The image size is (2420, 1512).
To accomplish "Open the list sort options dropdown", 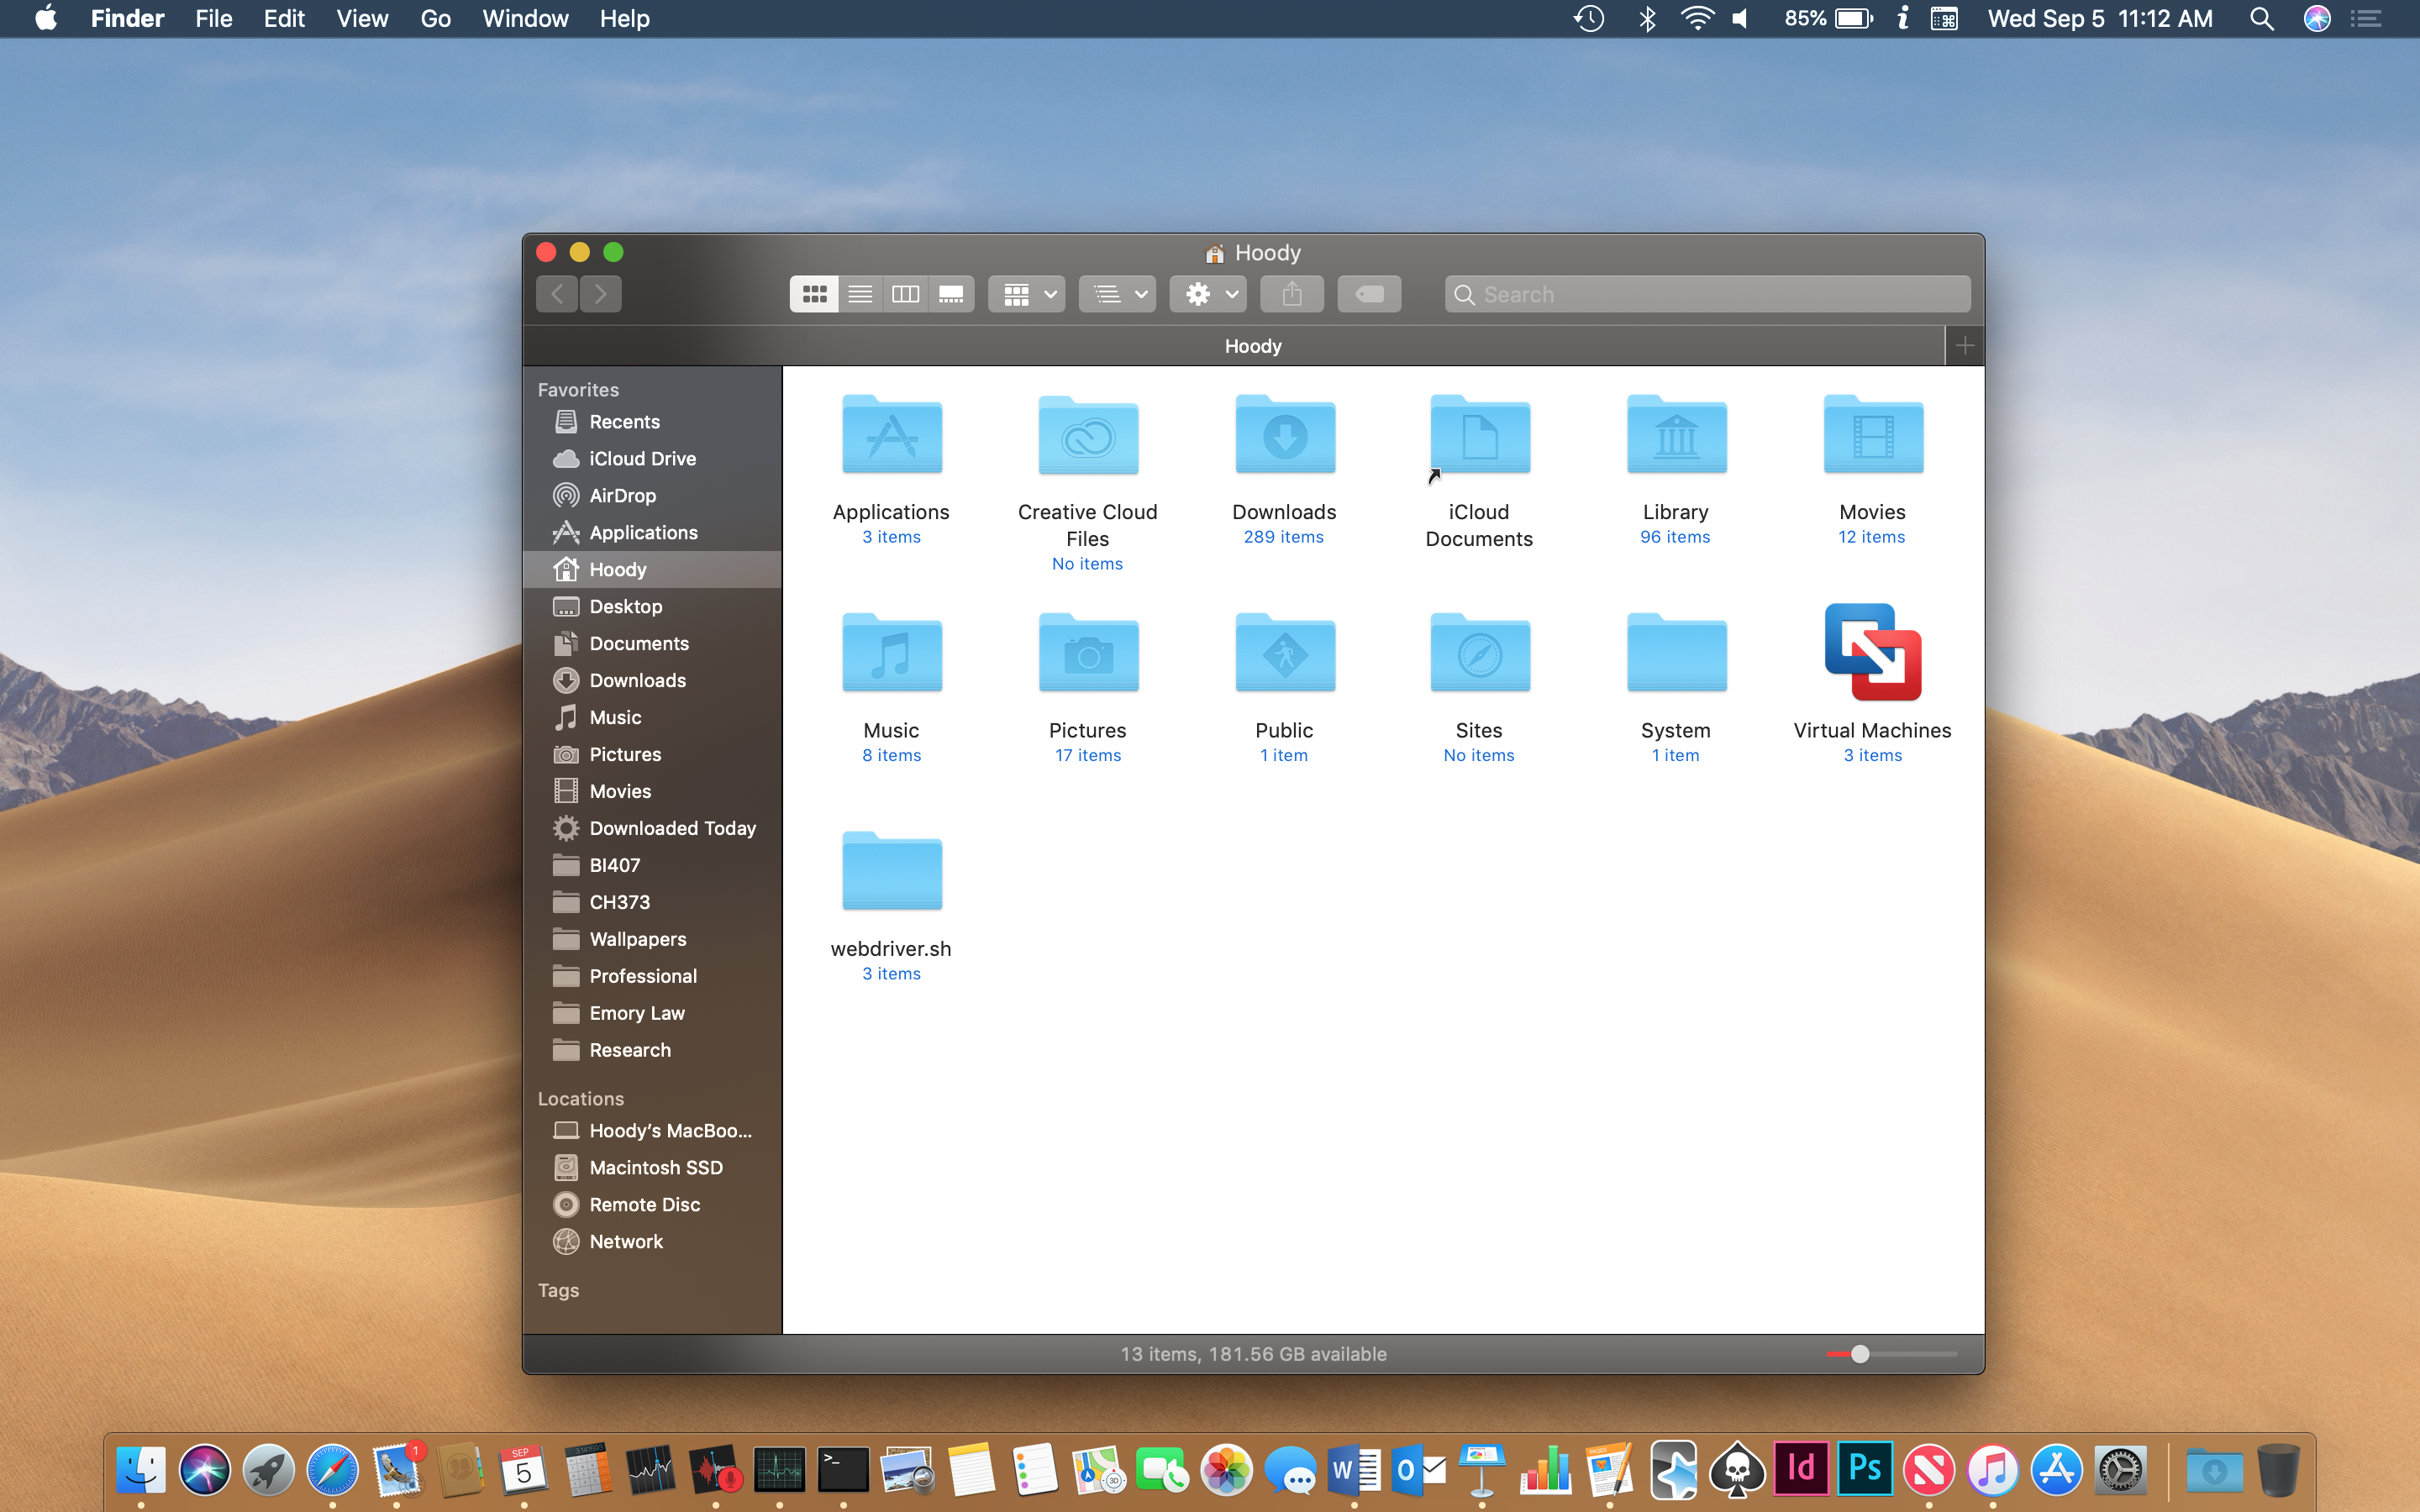I will (1117, 294).
